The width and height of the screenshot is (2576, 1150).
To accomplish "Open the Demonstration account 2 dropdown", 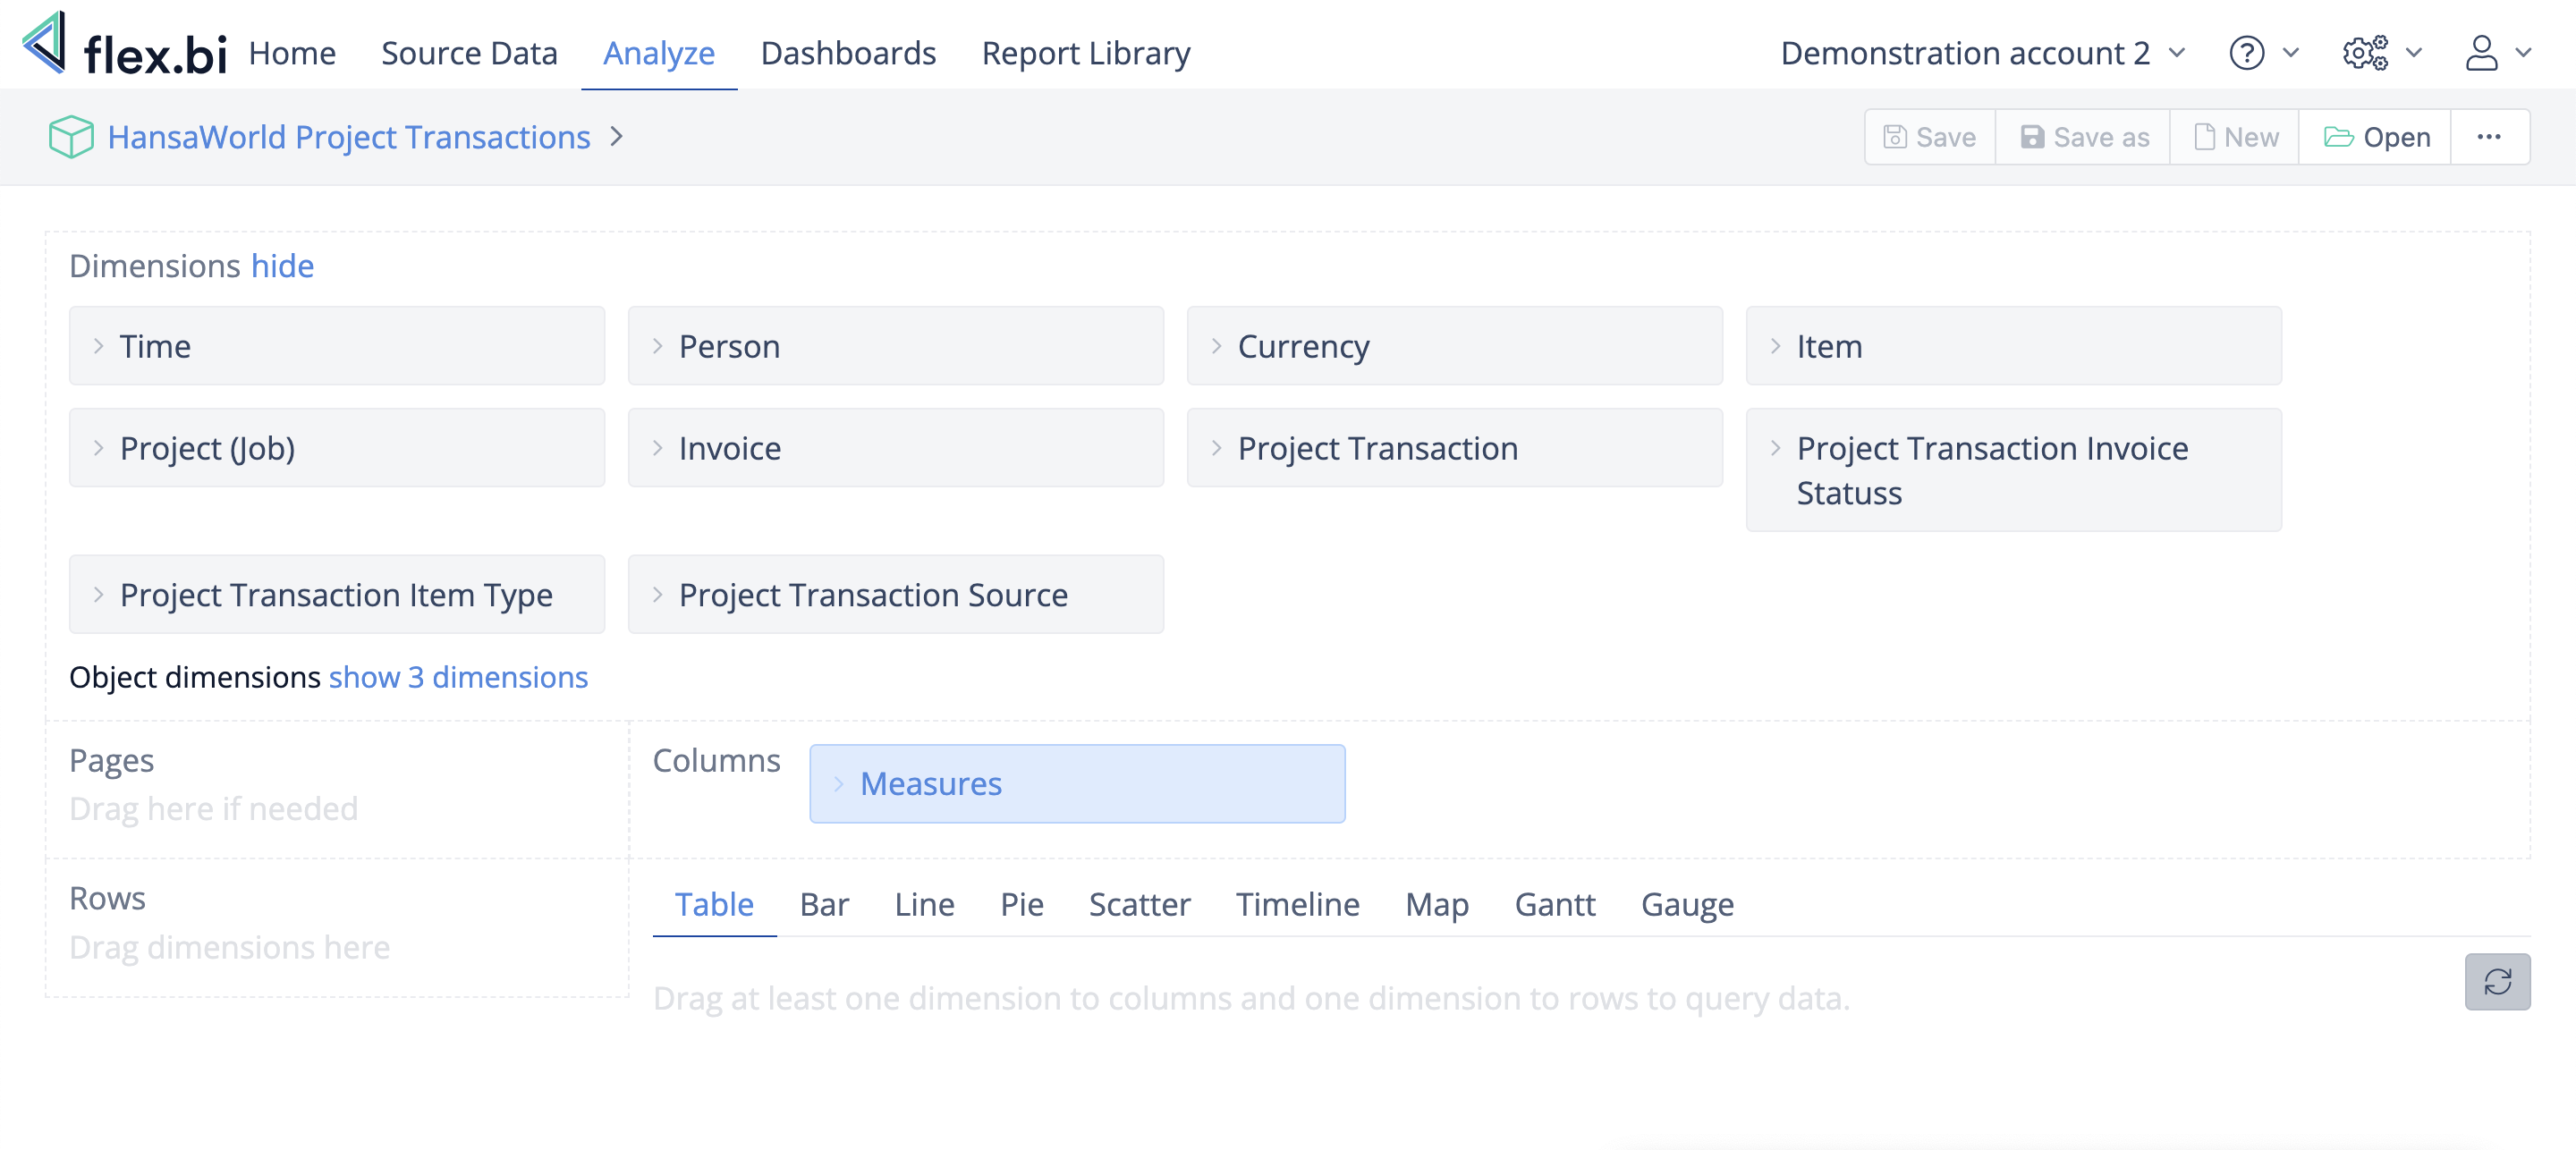I will pyautogui.click(x=1982, y=53).
